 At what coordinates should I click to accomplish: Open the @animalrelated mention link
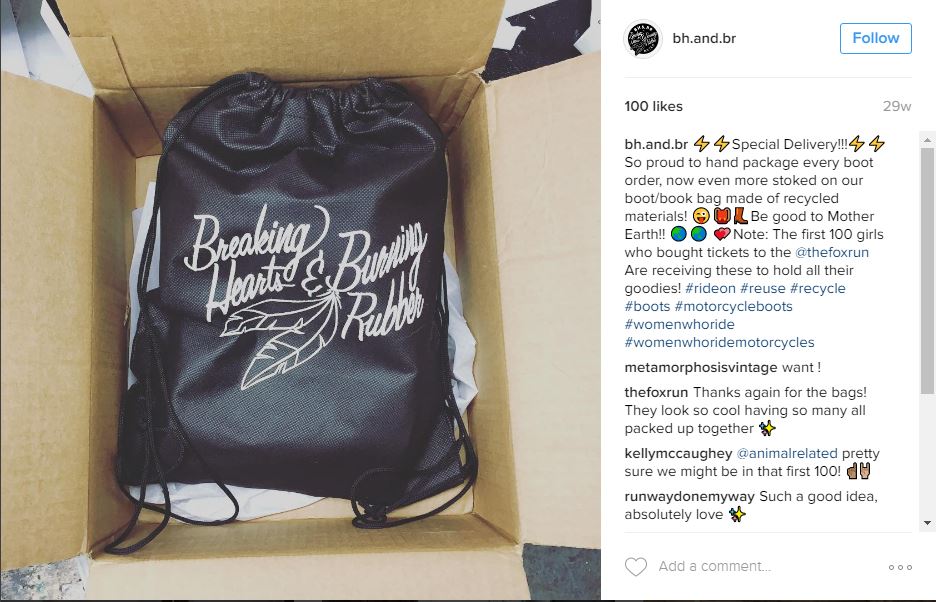click(x=787, y=453)
